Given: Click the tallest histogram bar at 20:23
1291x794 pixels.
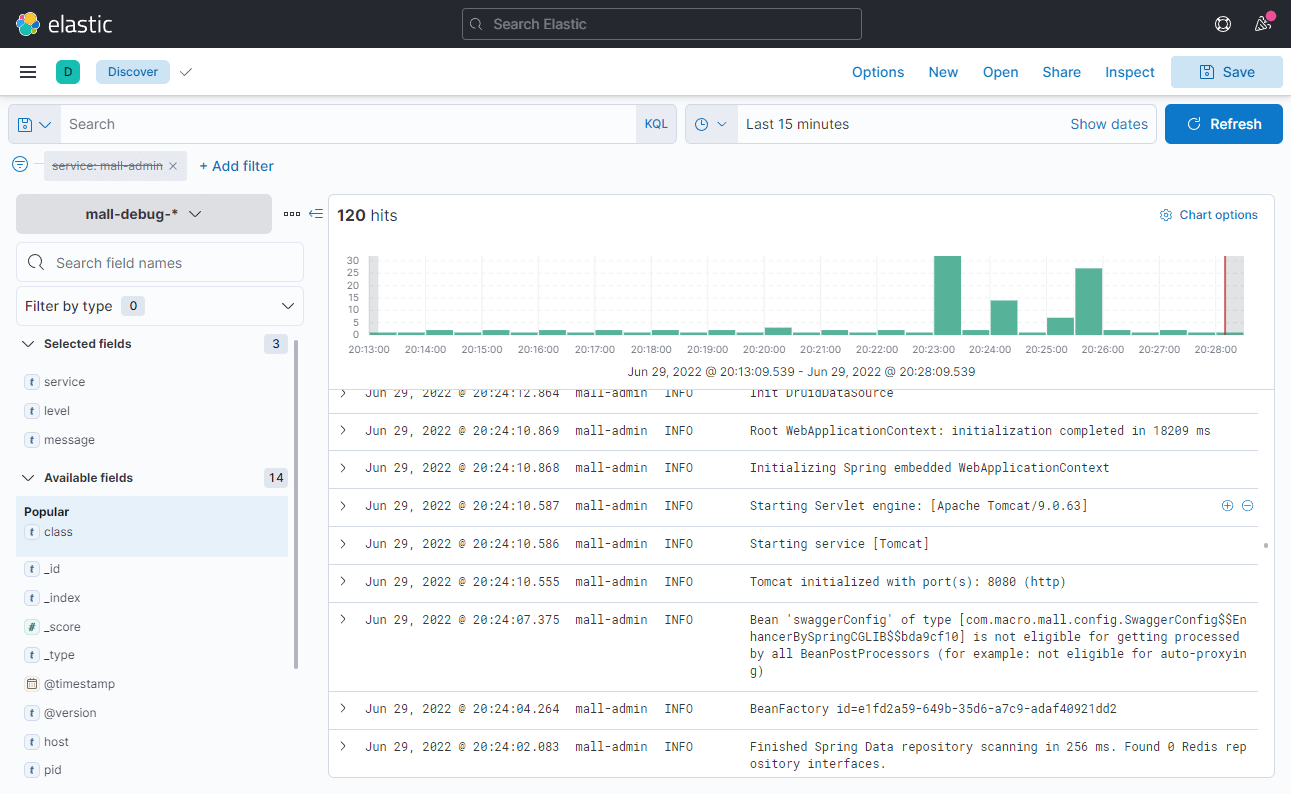Looking at the screenshot, I should [x=947, y=295].
